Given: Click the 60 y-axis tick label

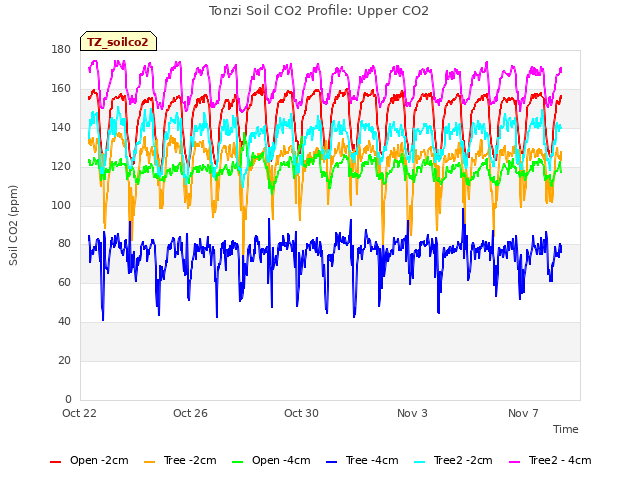Looking at the screenshot, I should (64, 282).
